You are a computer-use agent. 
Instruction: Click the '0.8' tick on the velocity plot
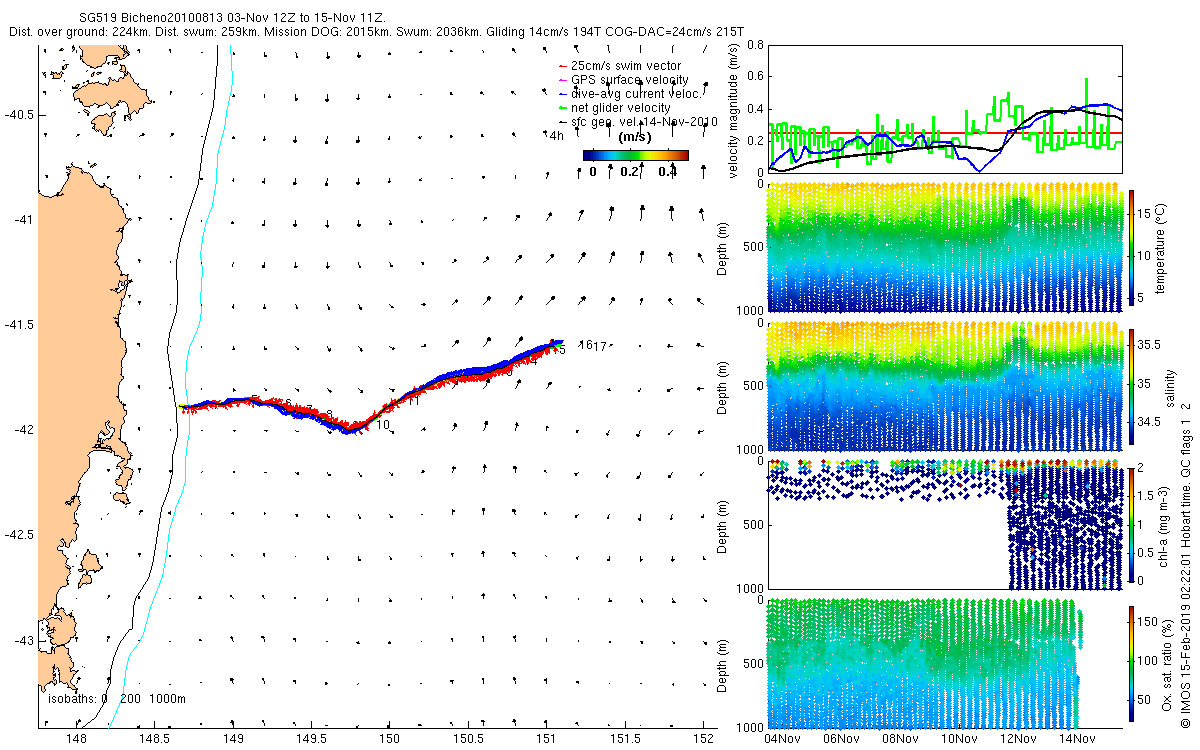755,44
